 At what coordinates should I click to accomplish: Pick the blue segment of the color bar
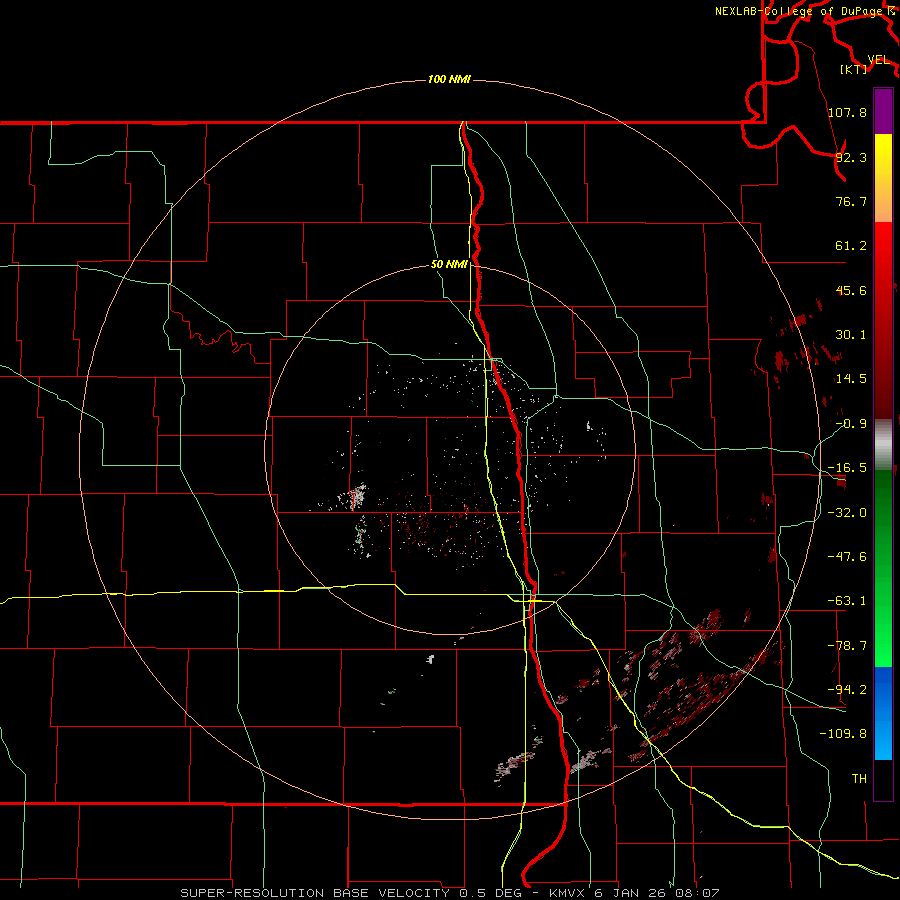[883, 713]
